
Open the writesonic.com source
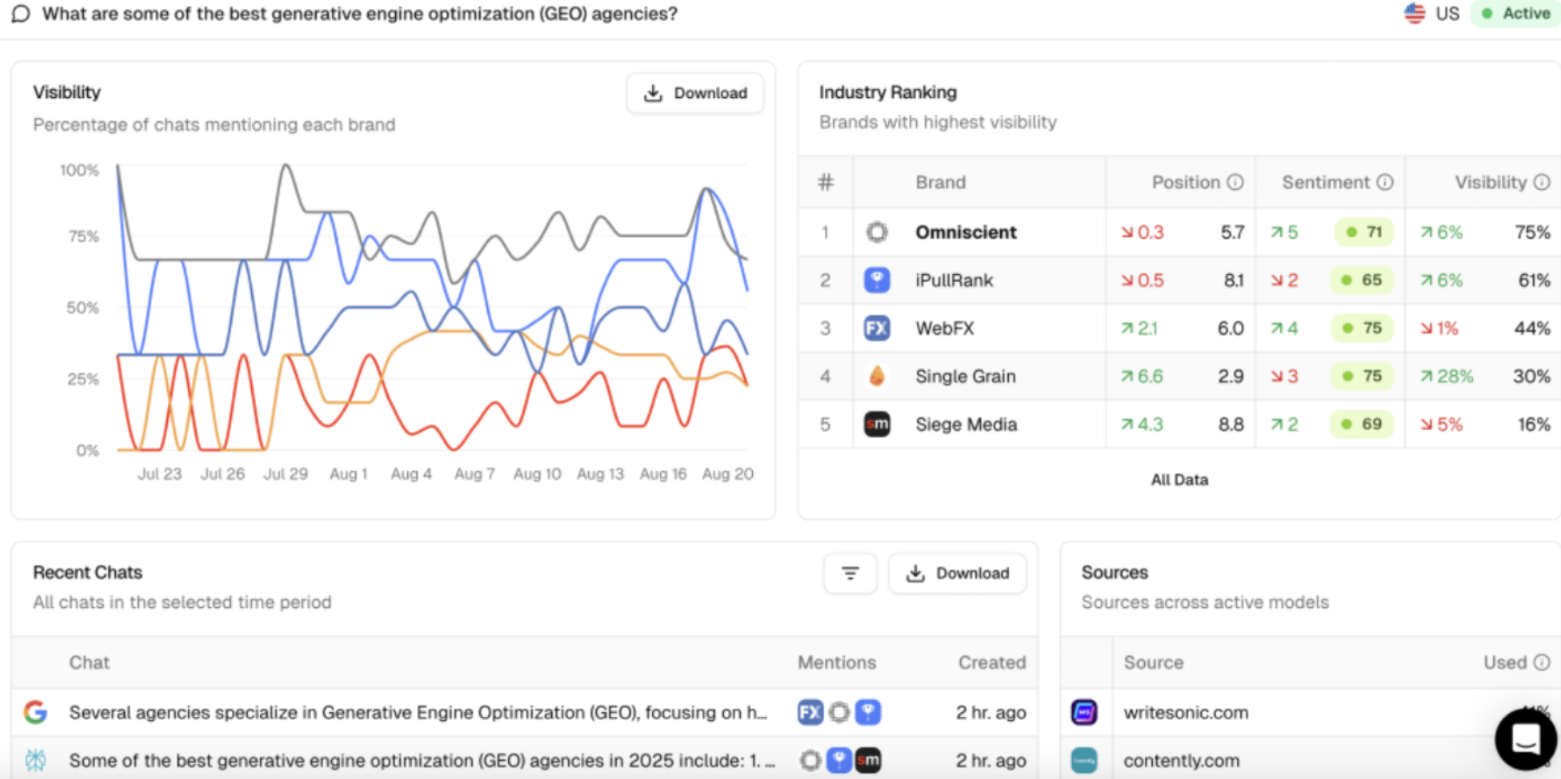1186,713
